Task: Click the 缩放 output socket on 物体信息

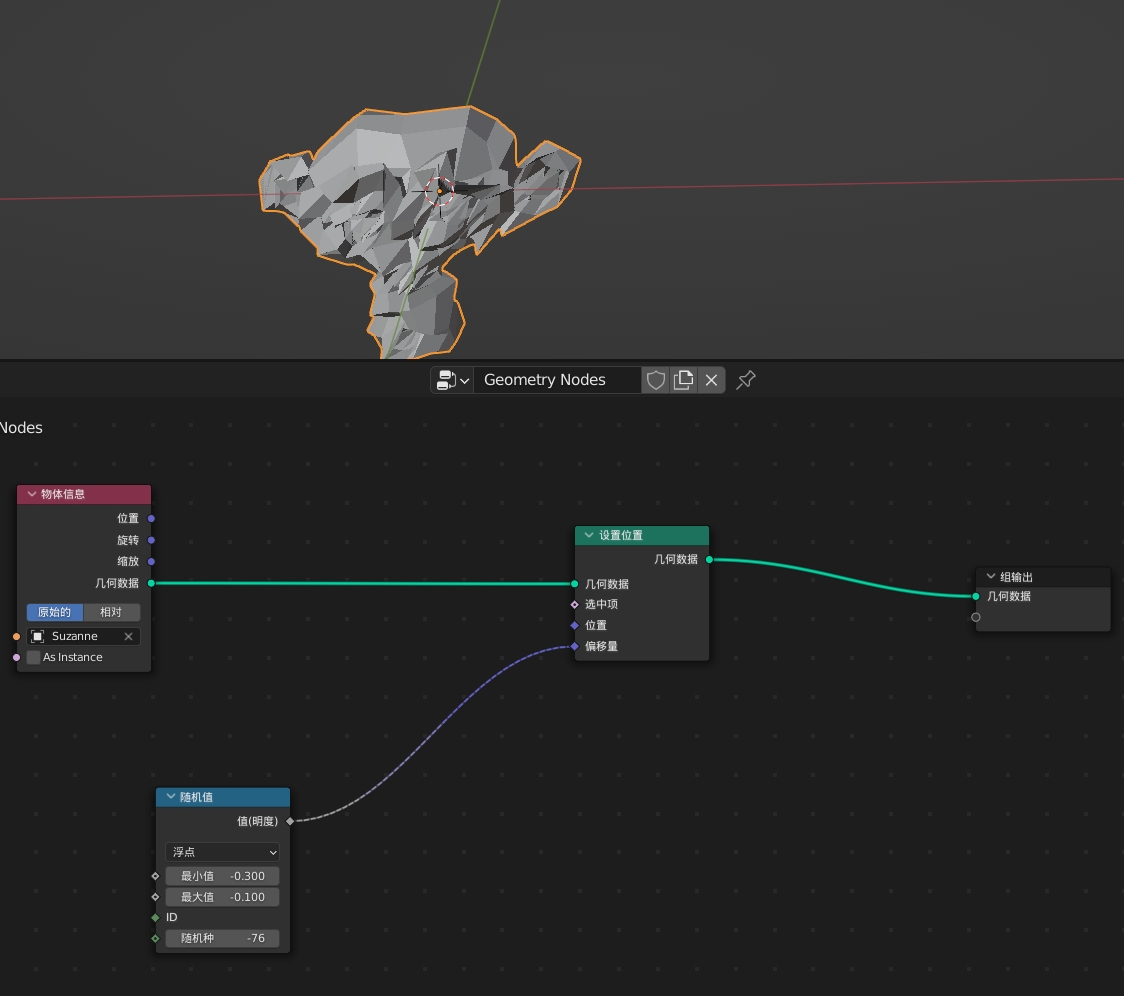Action: pyautogui.click(x=151, y=561)
